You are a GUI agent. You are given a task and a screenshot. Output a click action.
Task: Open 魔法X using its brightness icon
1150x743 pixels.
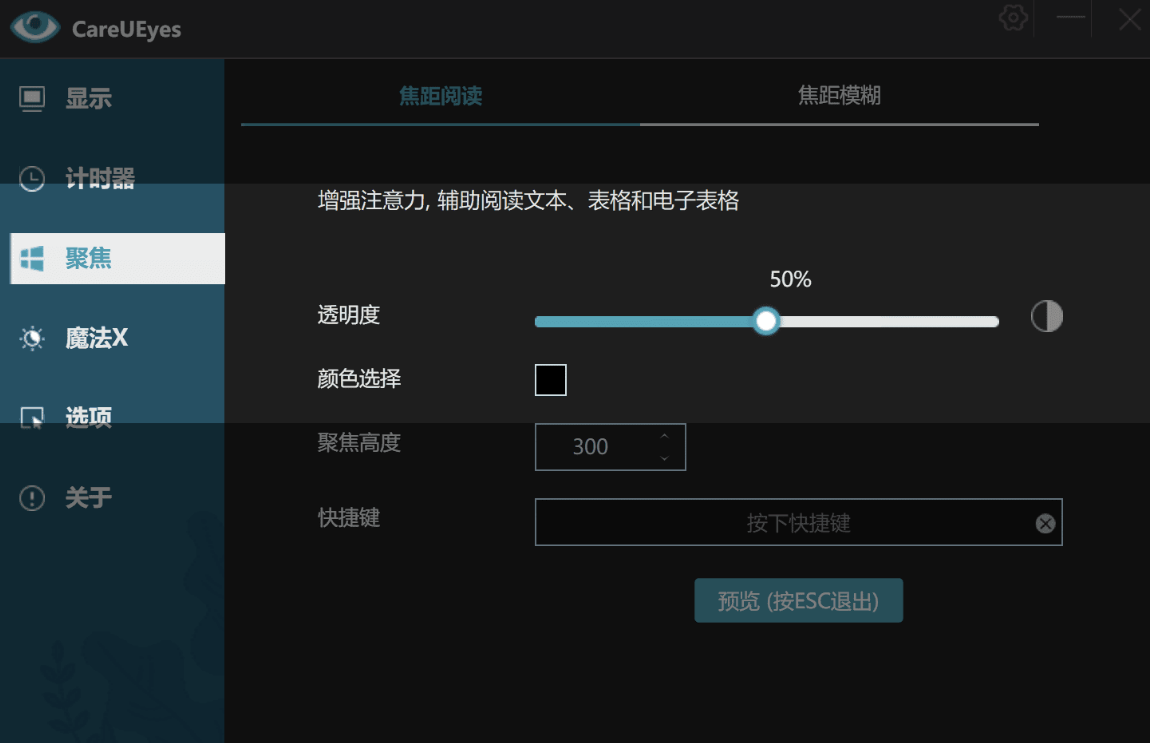(31, 338)
